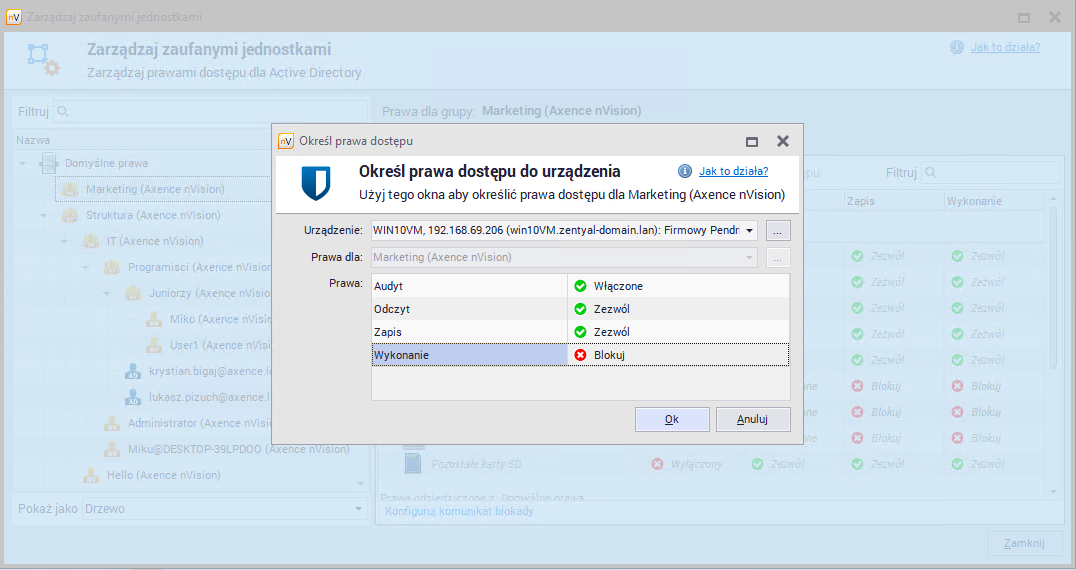Click the browse (...) button beside Urządzenie
The width and height of the screenshot is (1076, 570).
pyautogui.click(x=779, y=230)
